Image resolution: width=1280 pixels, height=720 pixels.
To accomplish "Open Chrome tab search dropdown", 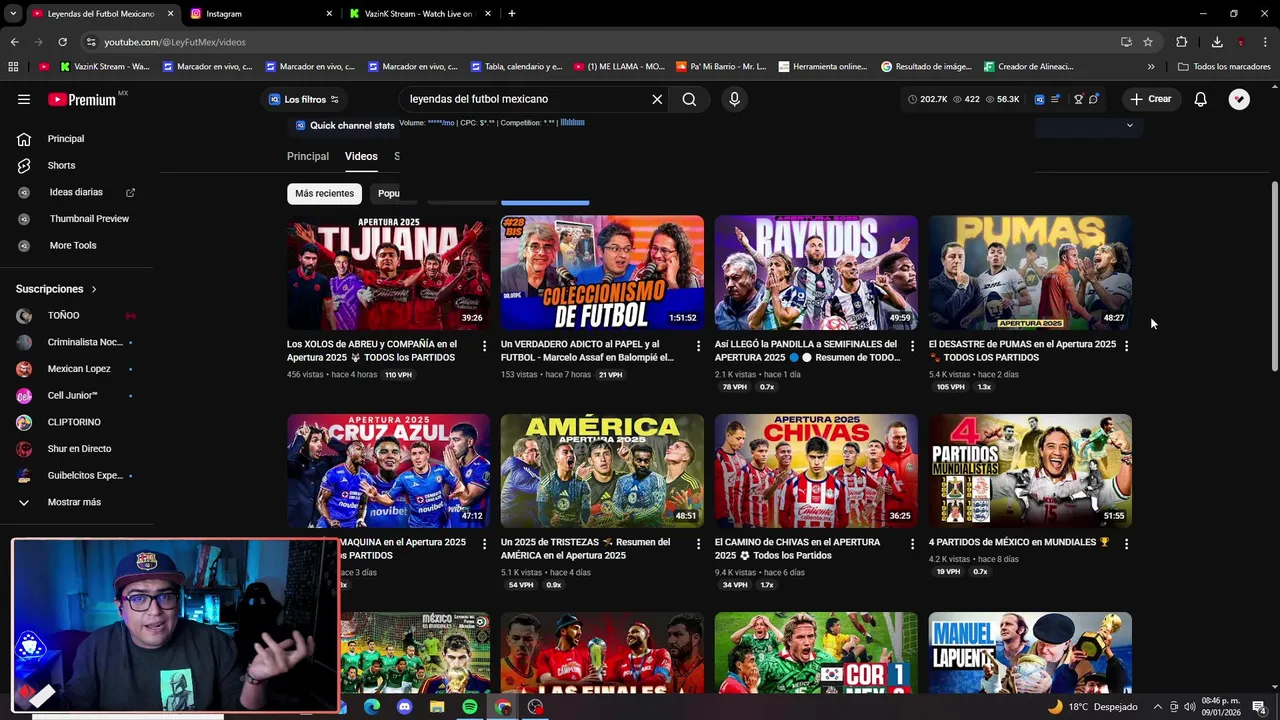I will [13, 14].
